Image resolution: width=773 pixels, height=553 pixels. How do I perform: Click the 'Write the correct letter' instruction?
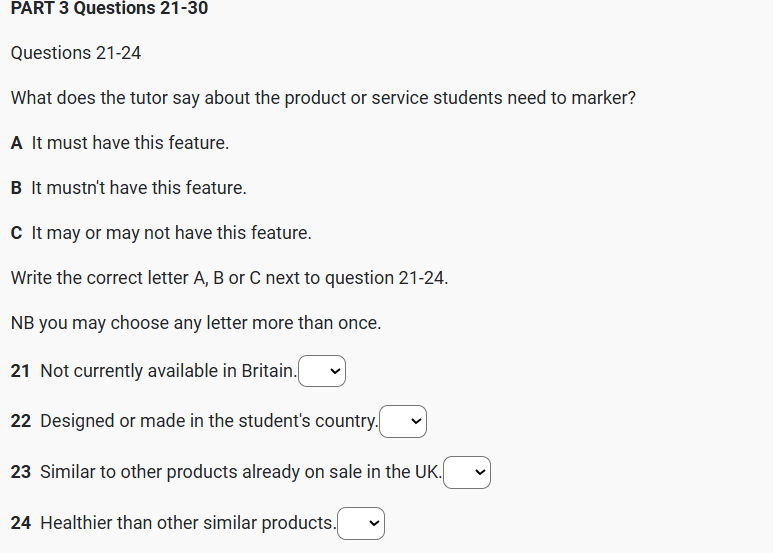point(229,278)
